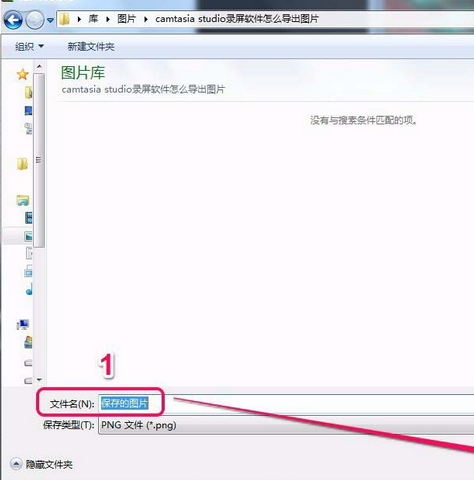The width and height of the screenshot is (474, 480).
Task: Select 图片 in the address path
Action: [x=127, y=19]
